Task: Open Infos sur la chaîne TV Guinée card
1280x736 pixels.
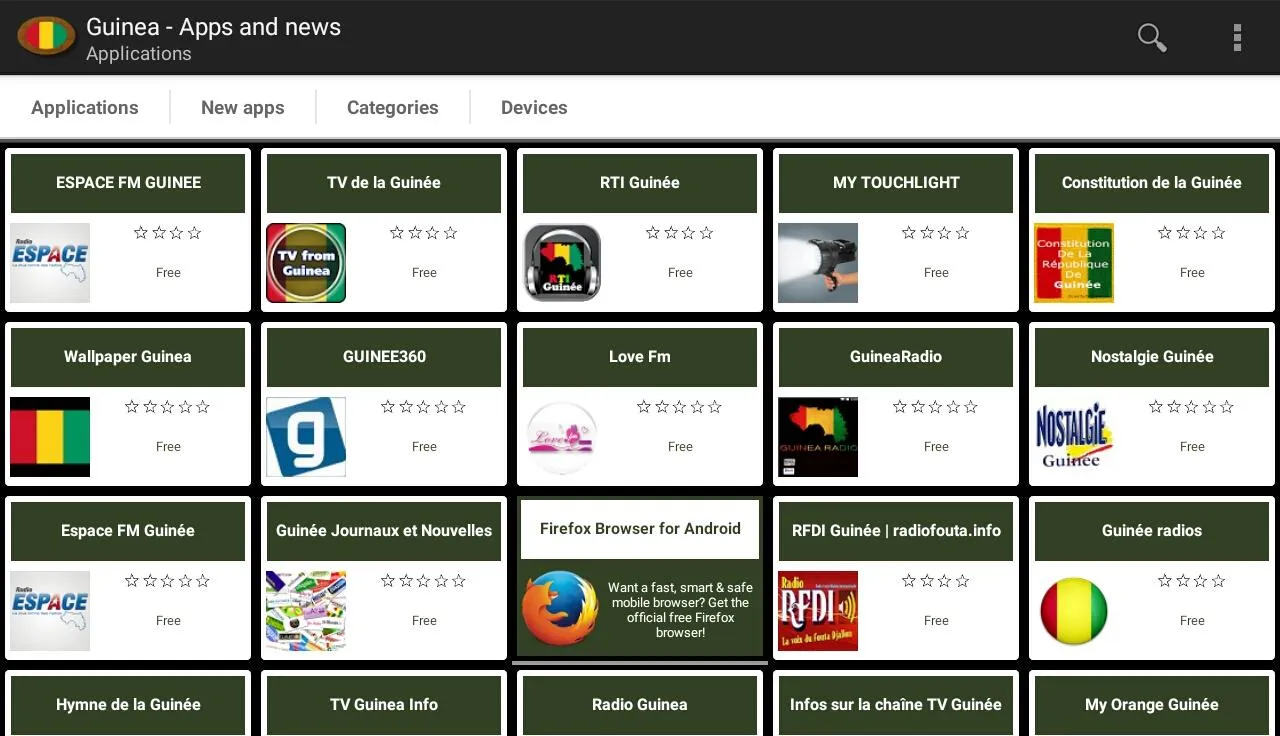Action: [x=896, y=705]
